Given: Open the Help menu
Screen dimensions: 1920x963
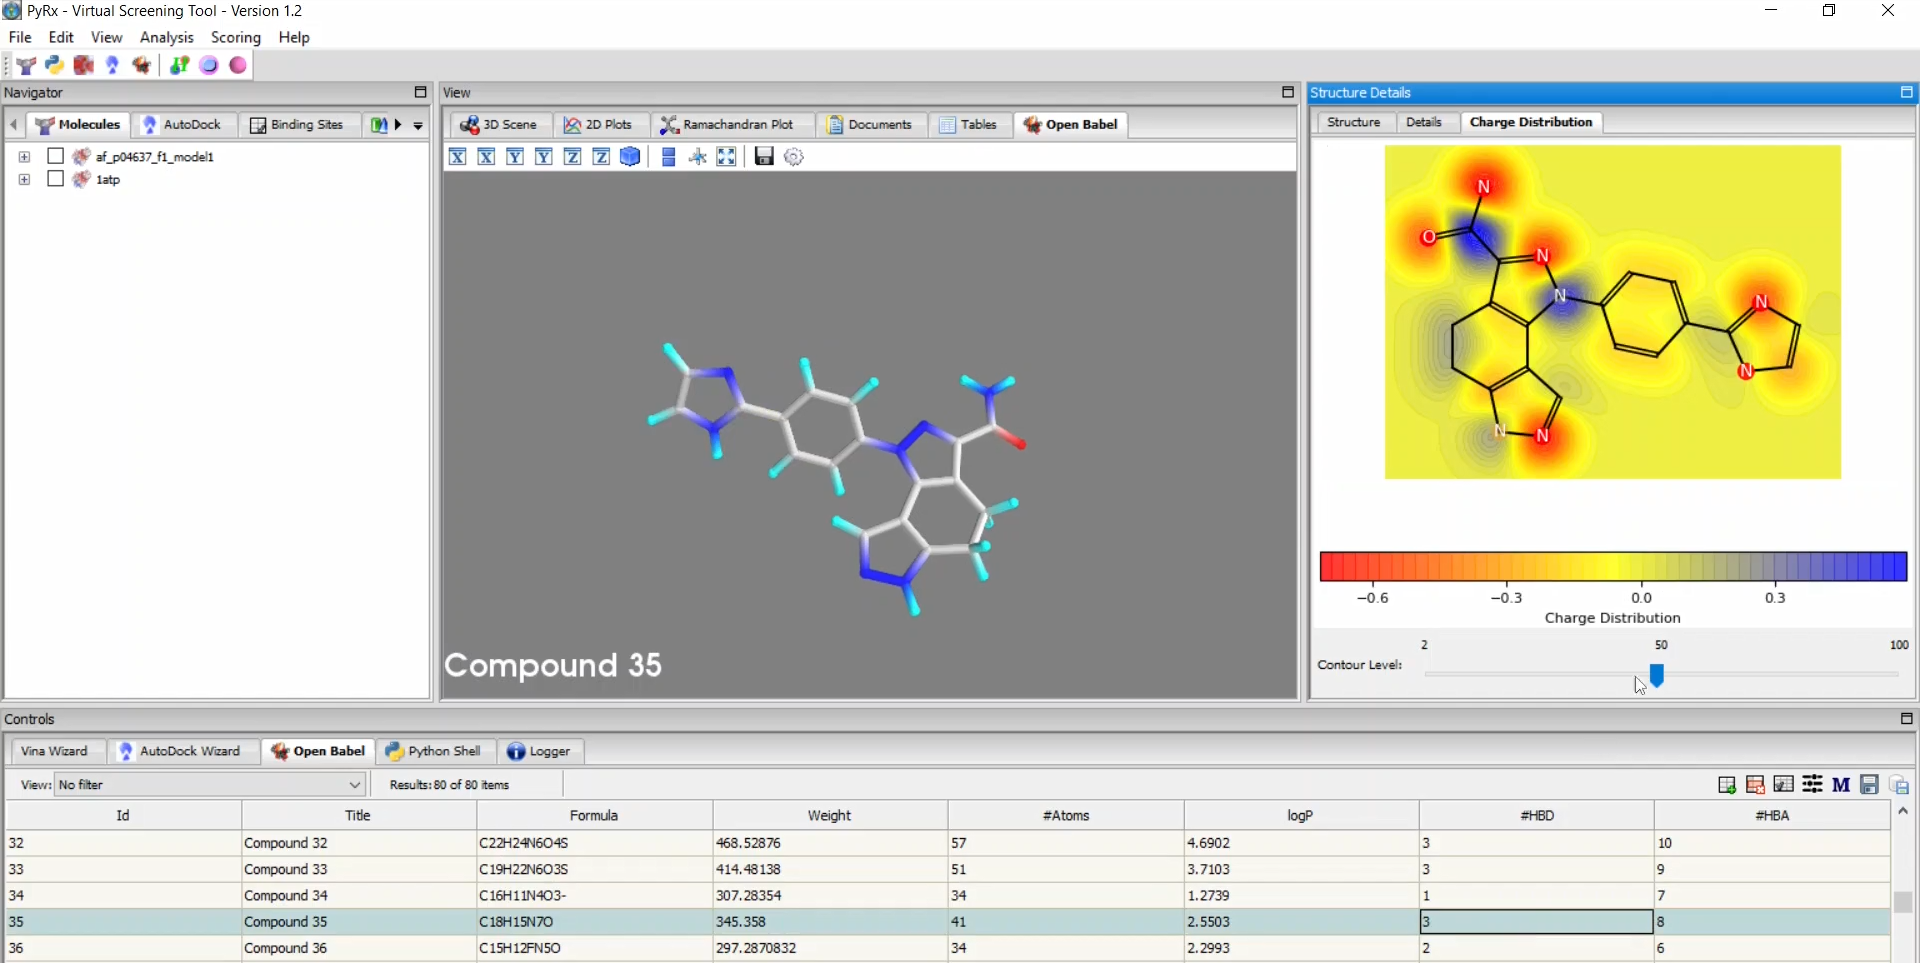Looking at the screenshot, I should (x=294, y=37).
